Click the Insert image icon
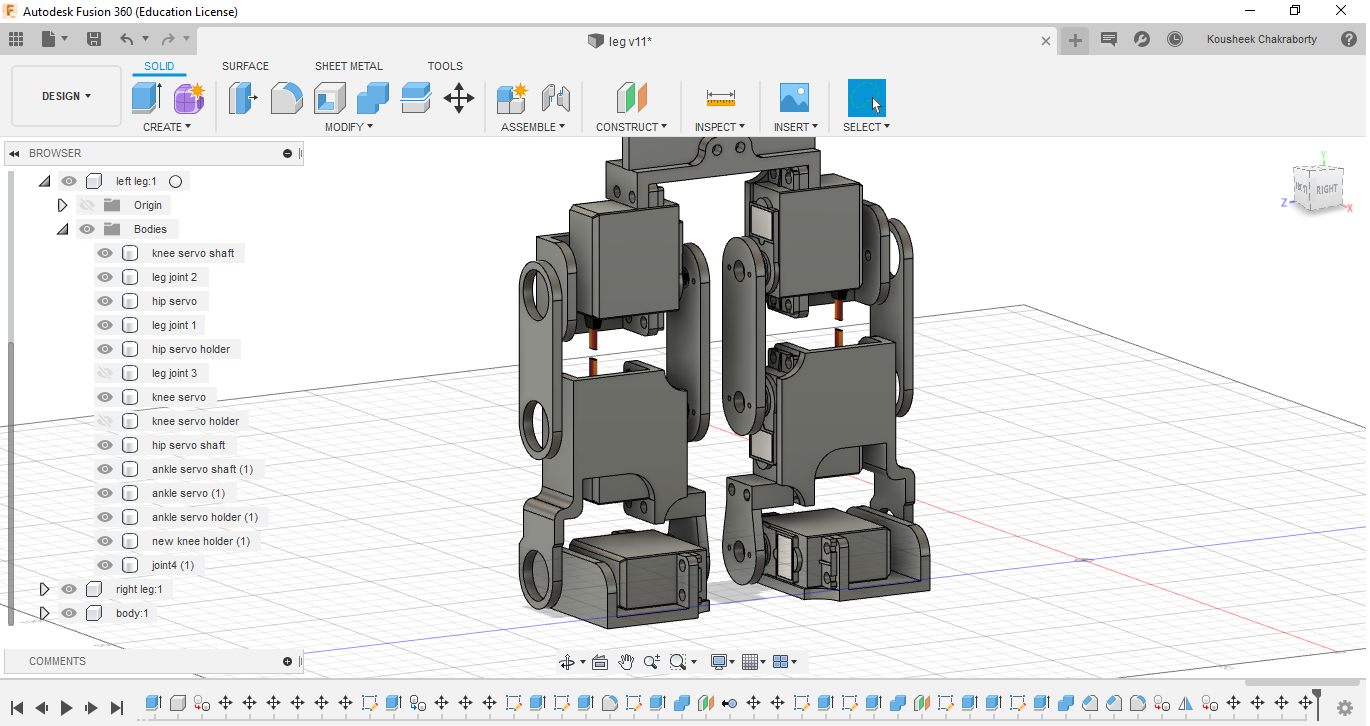Image resolution: width=1370 pixels, height=726 pixels. pyautogui.click(x=794, y=98)
